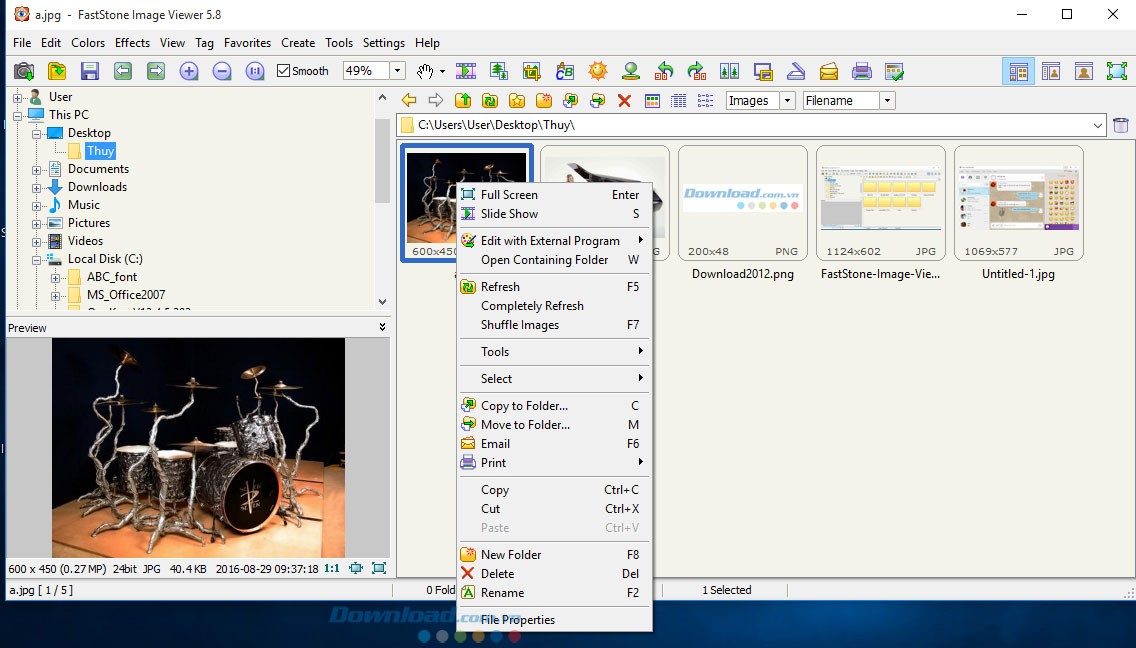Click the Save As floppy disk icon
The image size is (1136, 648).
point(90,71)
